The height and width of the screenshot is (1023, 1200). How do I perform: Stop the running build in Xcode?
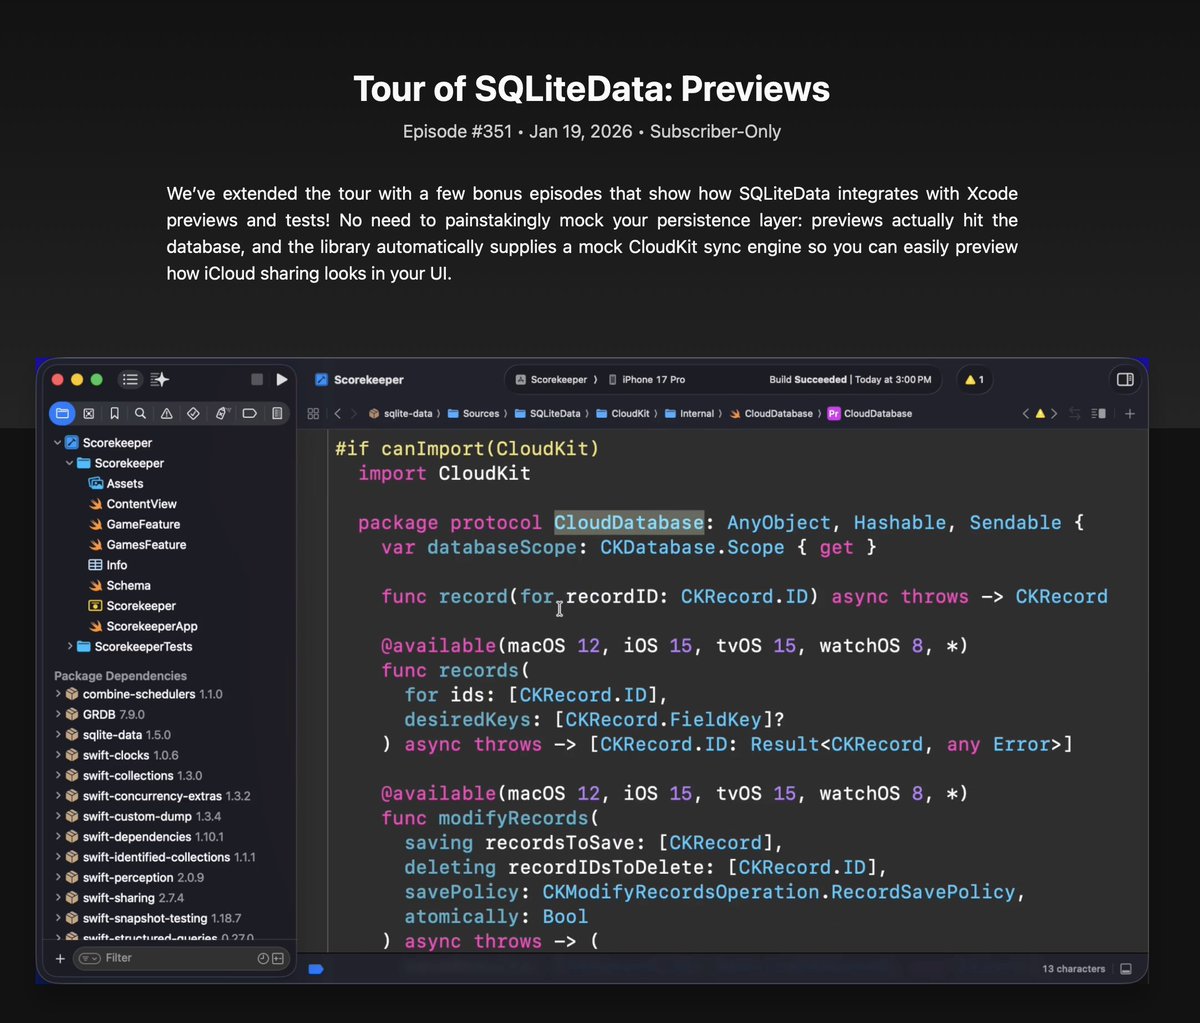click(x=257, y=380)
